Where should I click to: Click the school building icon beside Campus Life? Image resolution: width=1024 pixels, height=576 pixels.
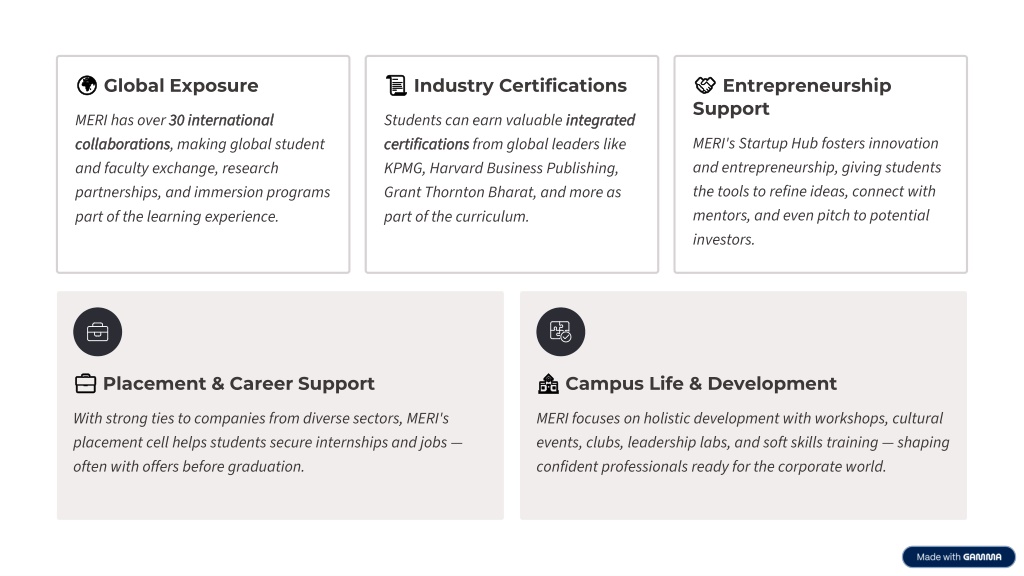coord(548,384)
